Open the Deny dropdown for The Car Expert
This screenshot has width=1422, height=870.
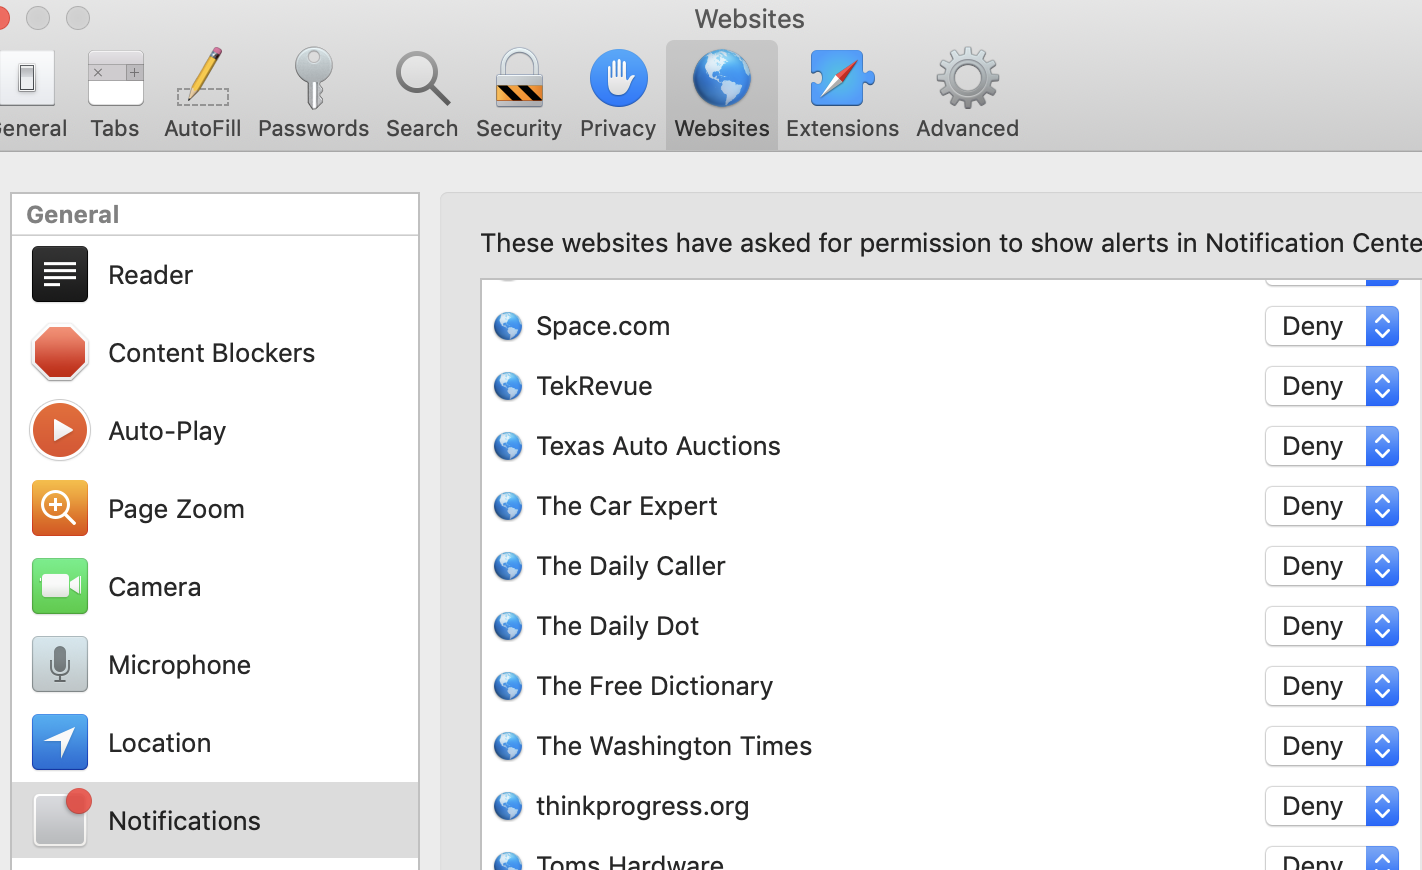tap(1332, 506)
